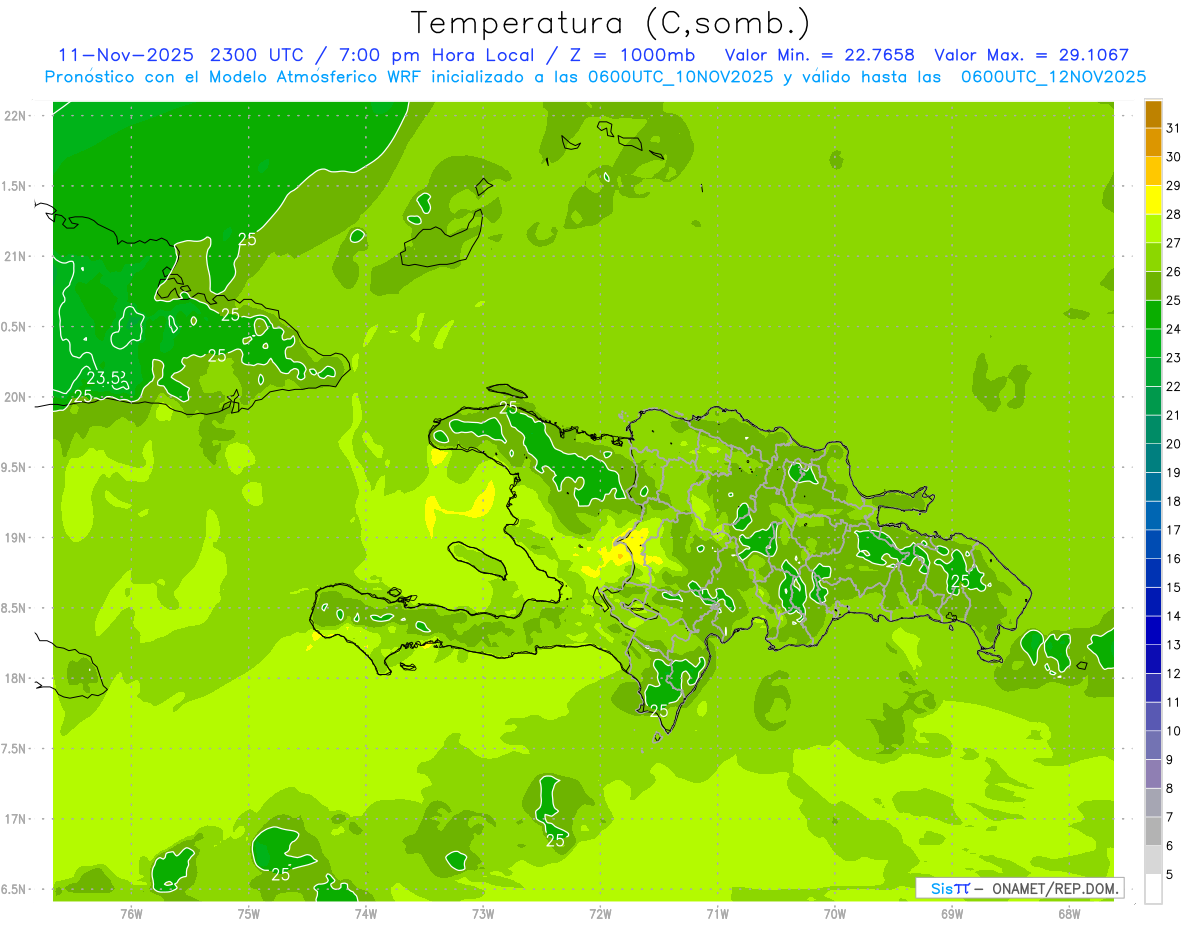
Task: Select the green swatch between 23 and 24
Action: [x=1153, y=343]
